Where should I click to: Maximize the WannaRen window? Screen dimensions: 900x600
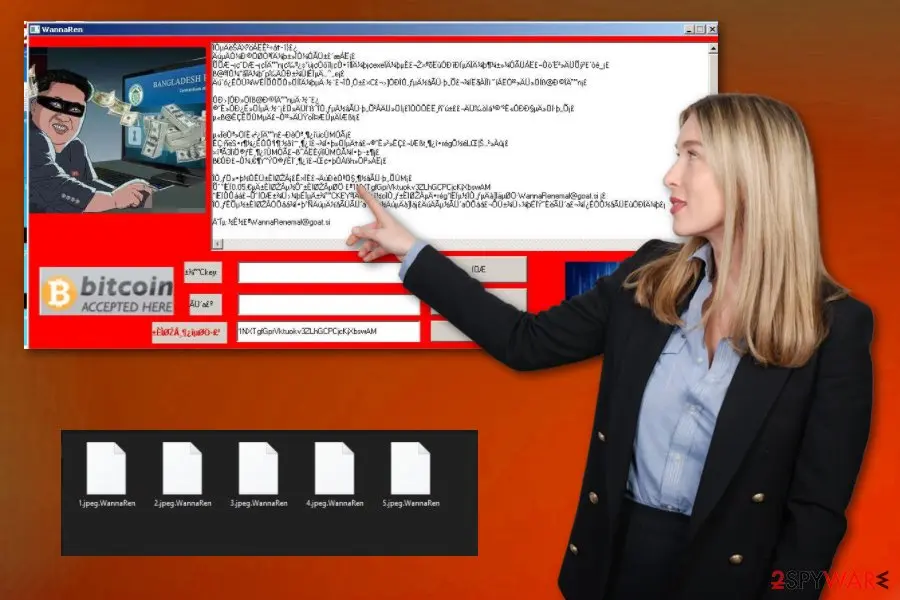pos(700,29)
